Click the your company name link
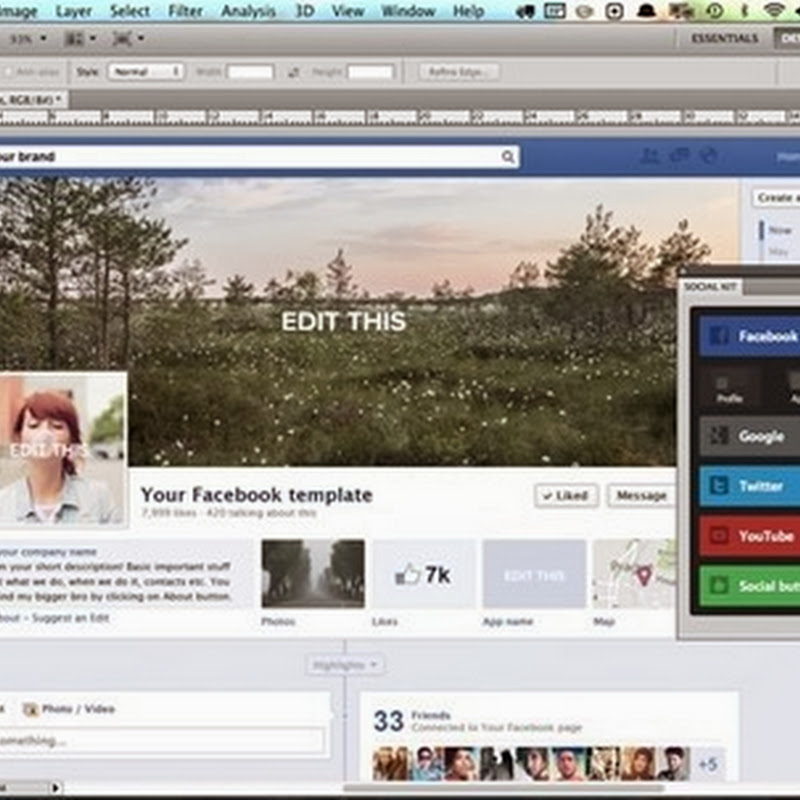The height and width of the screenshot is (800, 800). 48,552
